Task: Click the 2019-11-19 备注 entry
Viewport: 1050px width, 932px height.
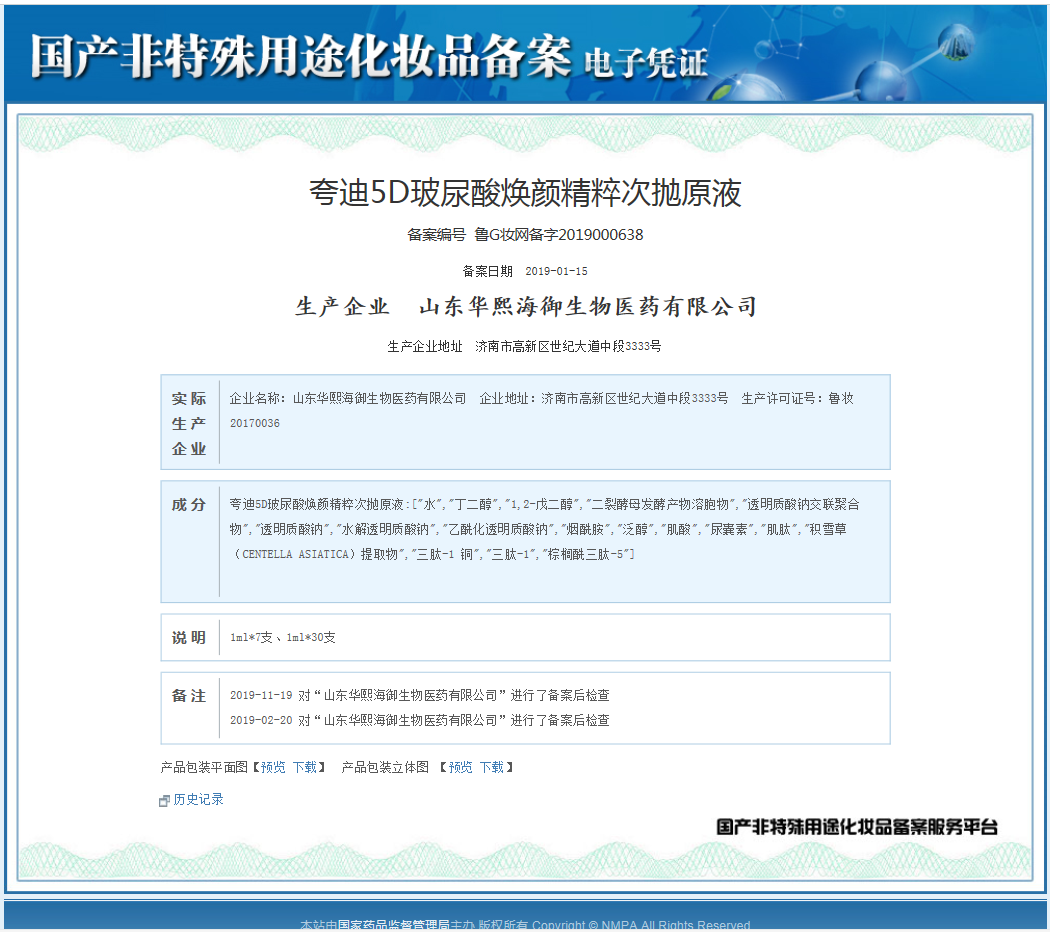Action: click(419, 695)
